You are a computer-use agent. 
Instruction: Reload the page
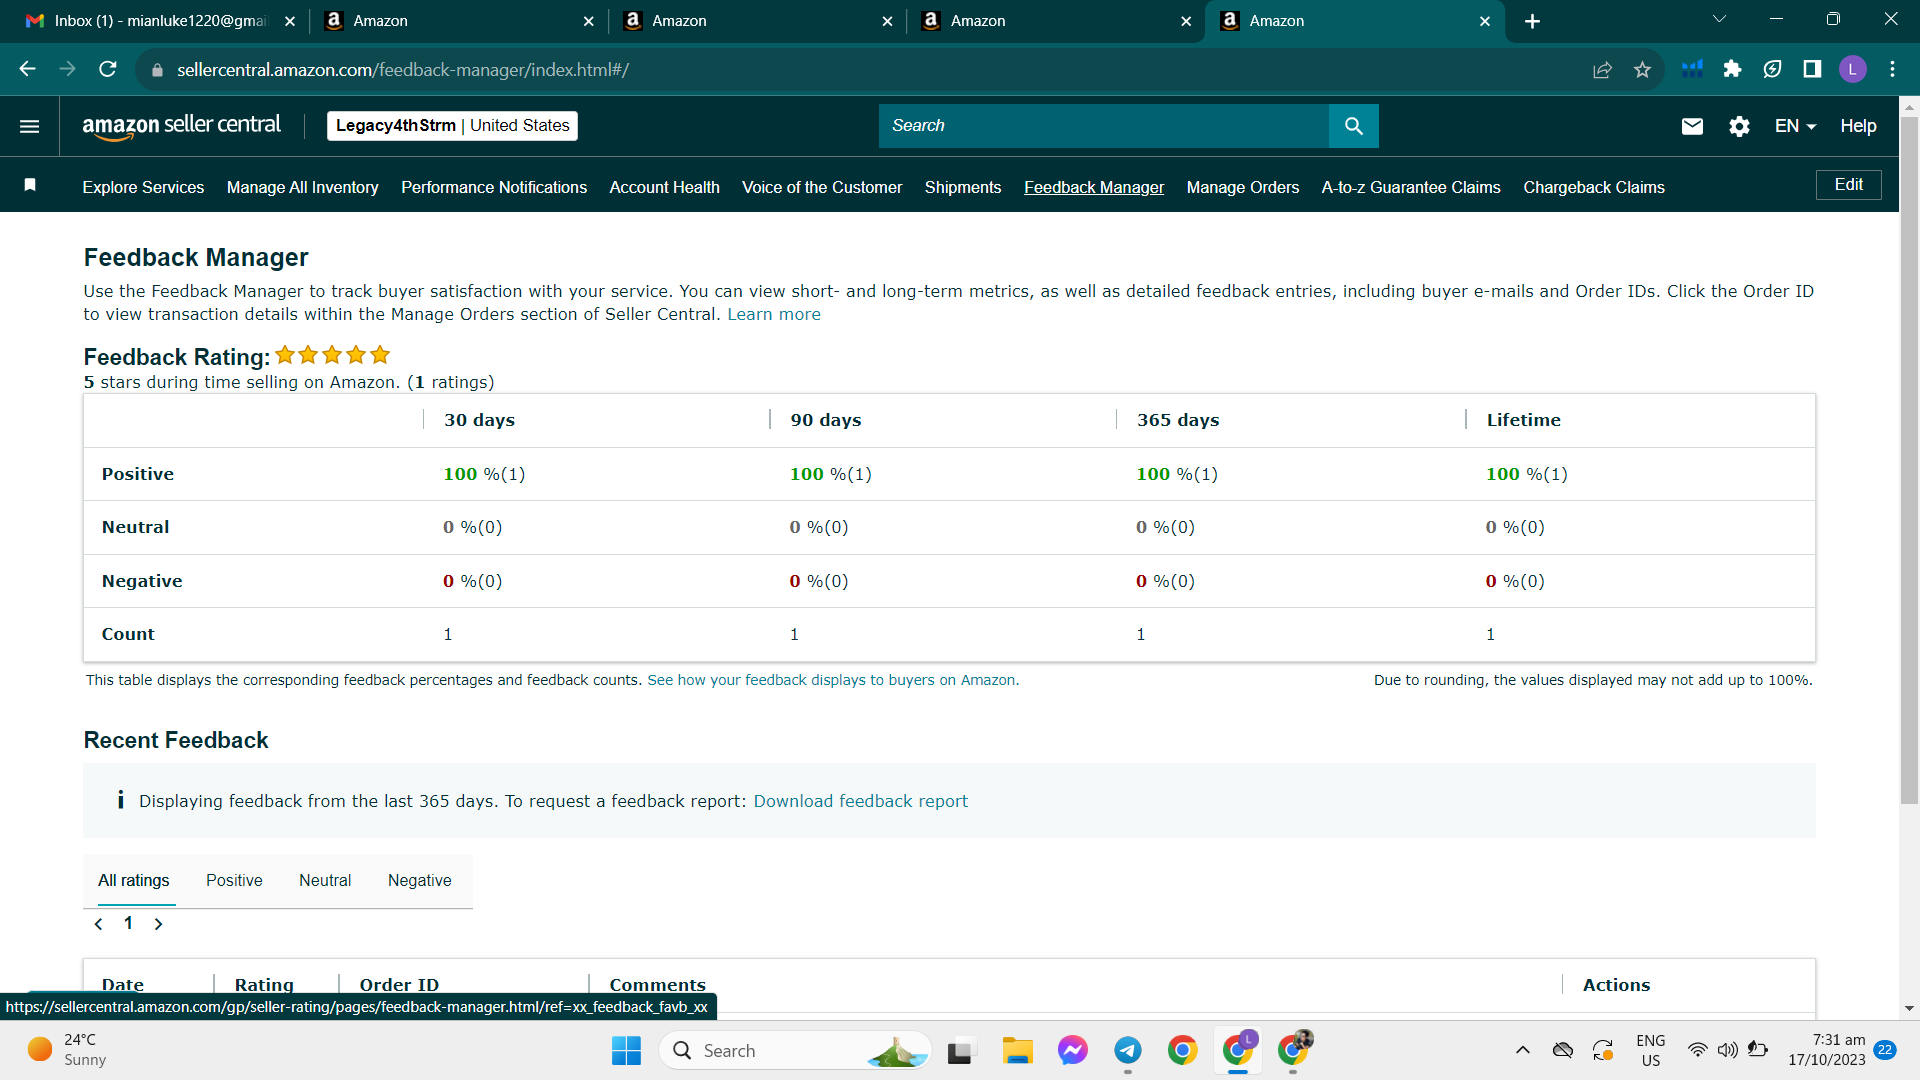pos(108,69)
